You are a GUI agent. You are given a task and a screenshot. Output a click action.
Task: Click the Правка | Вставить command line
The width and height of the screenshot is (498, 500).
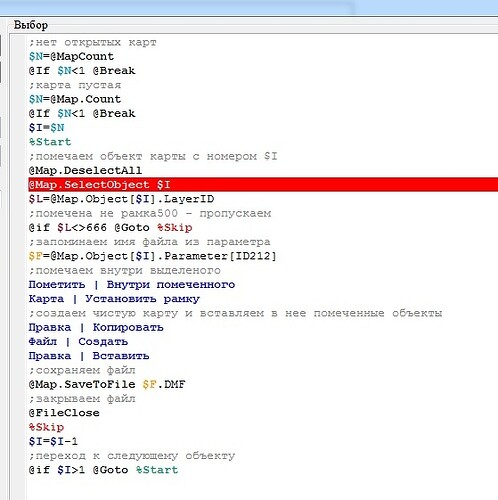tap(89, 356)
